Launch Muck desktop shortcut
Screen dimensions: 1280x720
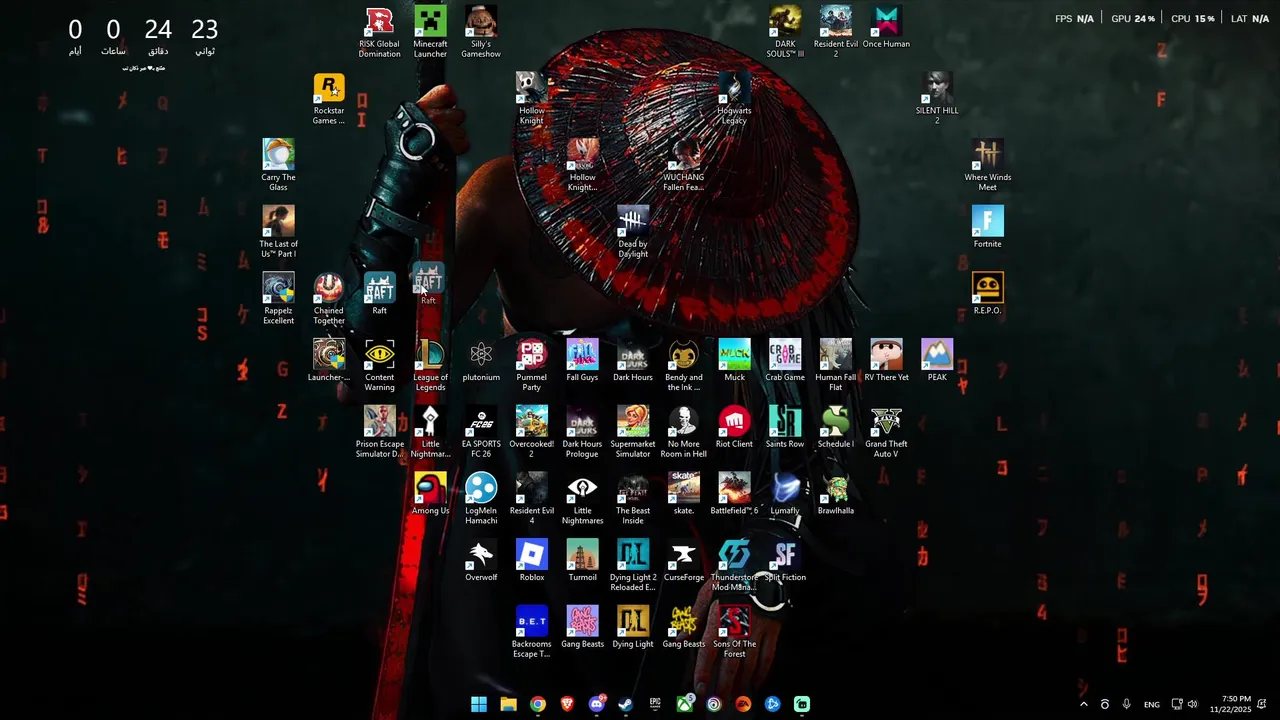(x=734, y=361)
